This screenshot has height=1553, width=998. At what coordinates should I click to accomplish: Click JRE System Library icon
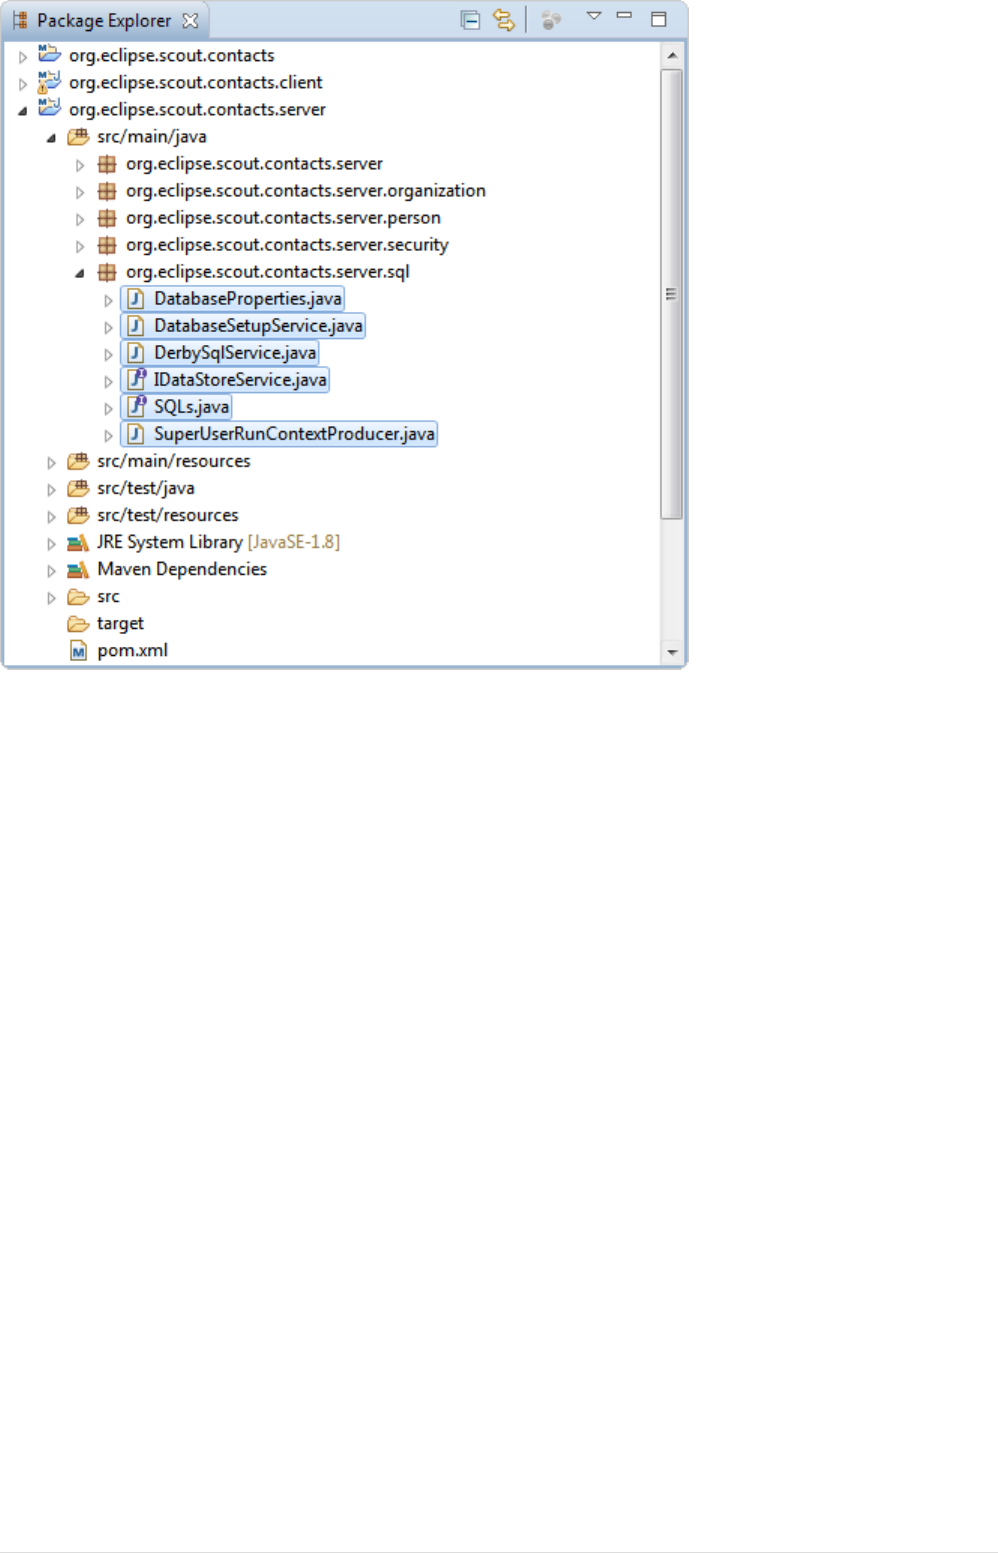[78, 542]
